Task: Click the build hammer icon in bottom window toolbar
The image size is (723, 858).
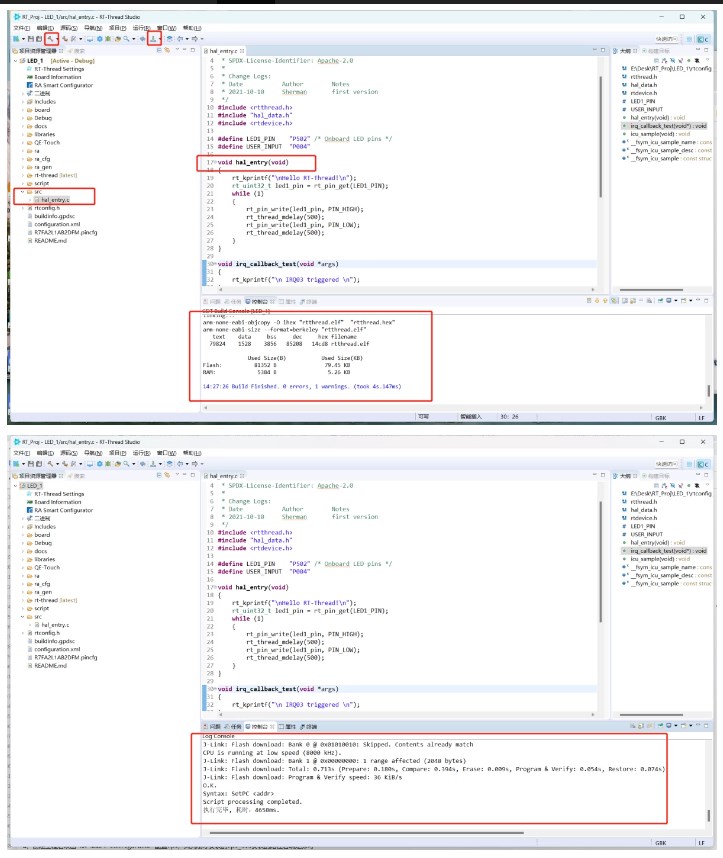Action: coord(50,463)
